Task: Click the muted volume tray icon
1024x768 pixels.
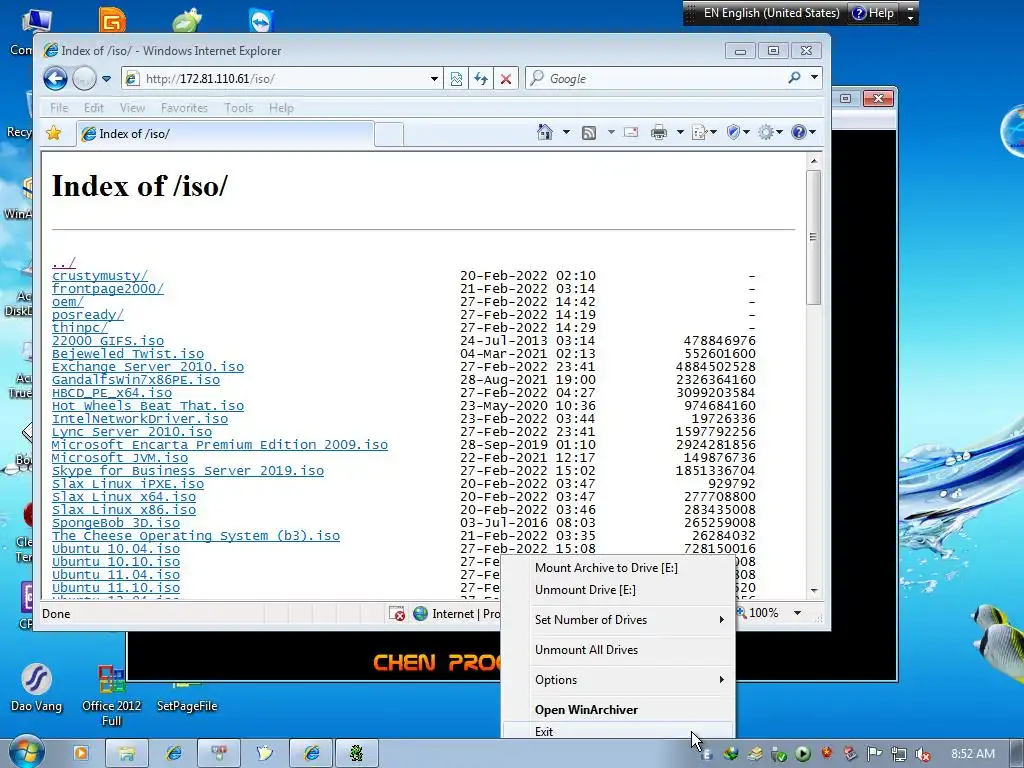Action: click(922, 754)
